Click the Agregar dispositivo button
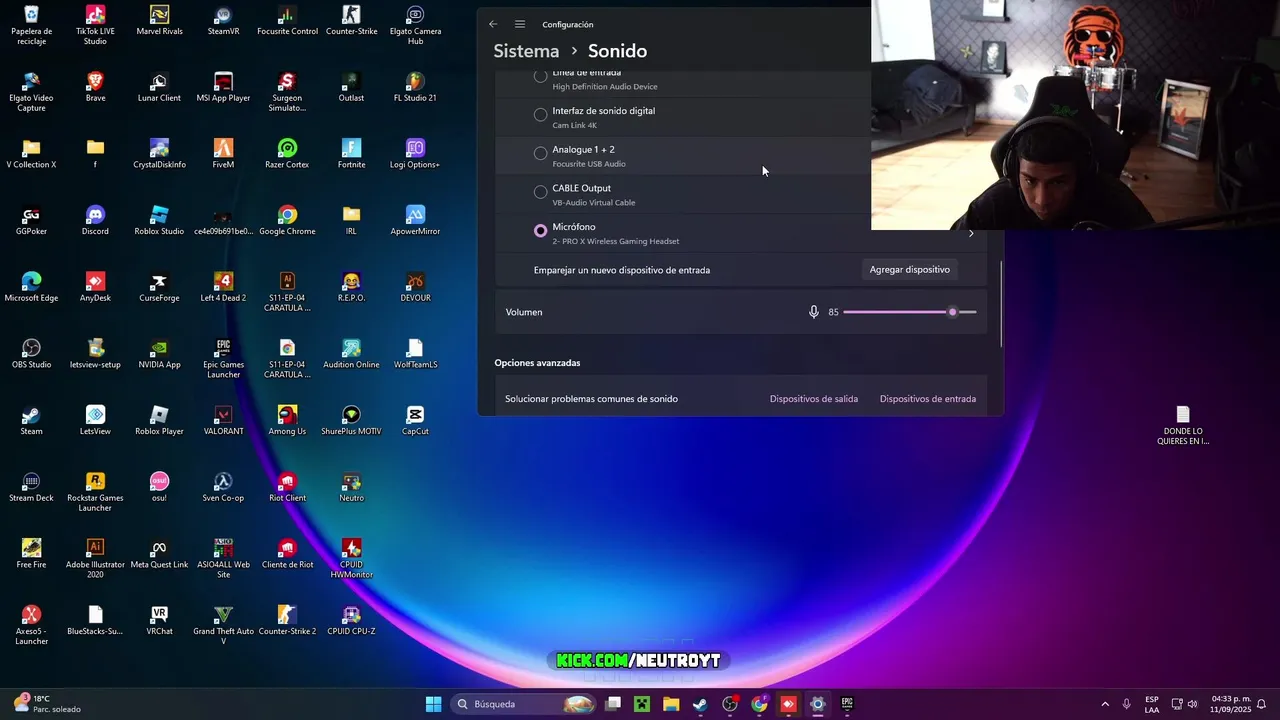 point(909,270)
